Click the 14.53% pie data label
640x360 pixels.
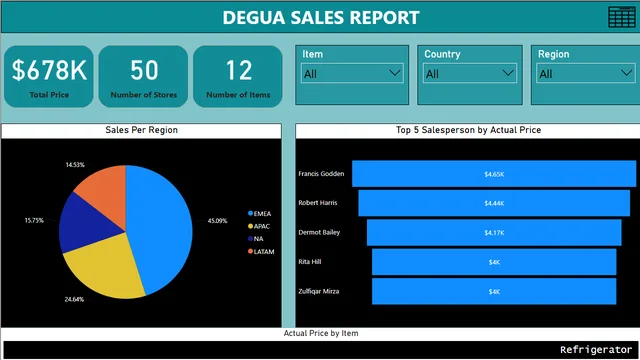point(75,165)
